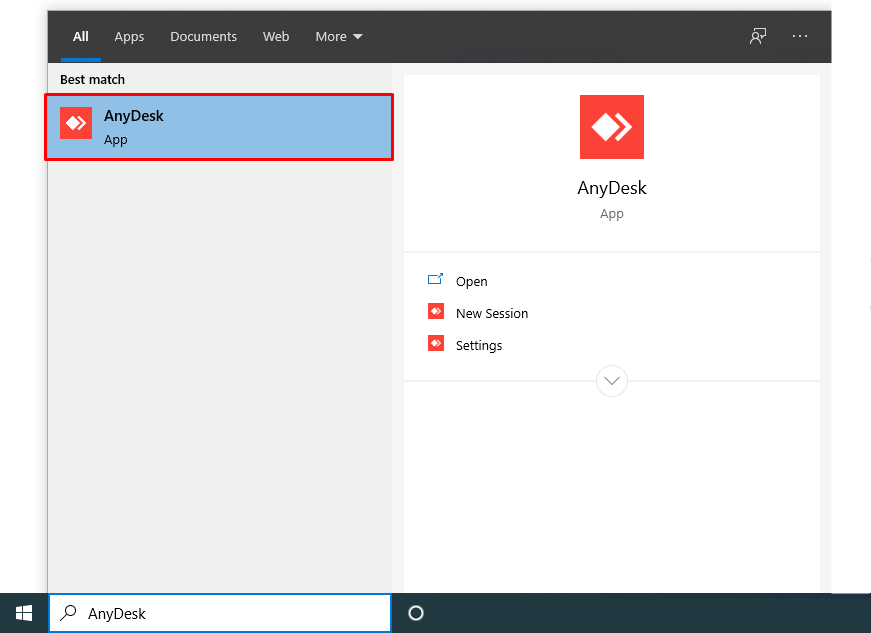The height and width of the screenshot is (633, 871).
Task: Click the Windows Start button
Action: coord(24,613)
